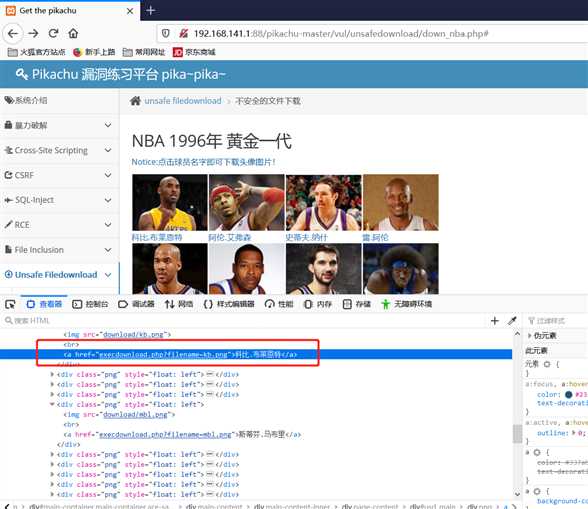Click the Kobe Bryant photo thumbnail
Screen dimensions: 588x509
click(170, 203)
